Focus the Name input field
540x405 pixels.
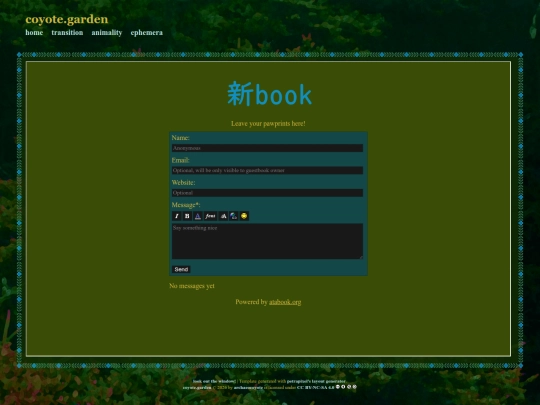267,148
